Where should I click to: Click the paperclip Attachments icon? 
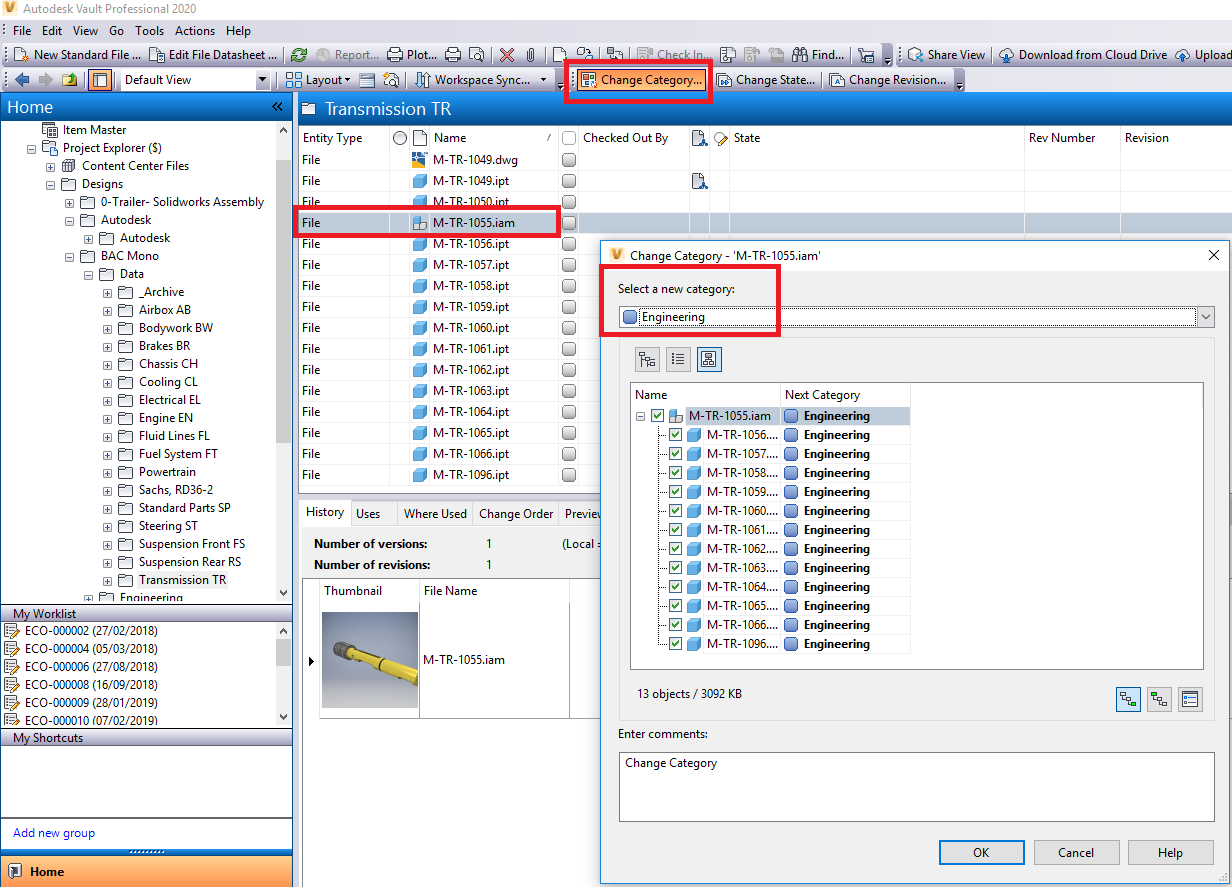[x=531, y=55]
